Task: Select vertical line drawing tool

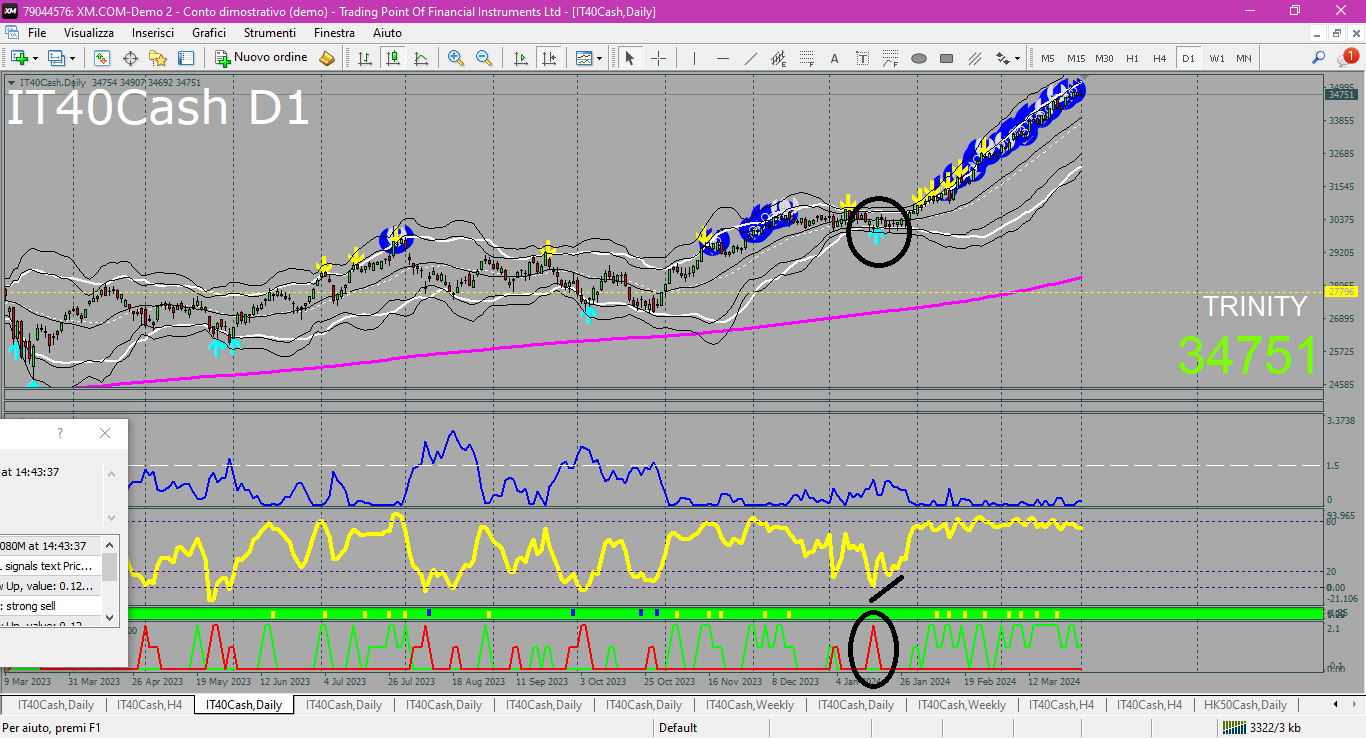Action: coord(694,58)
